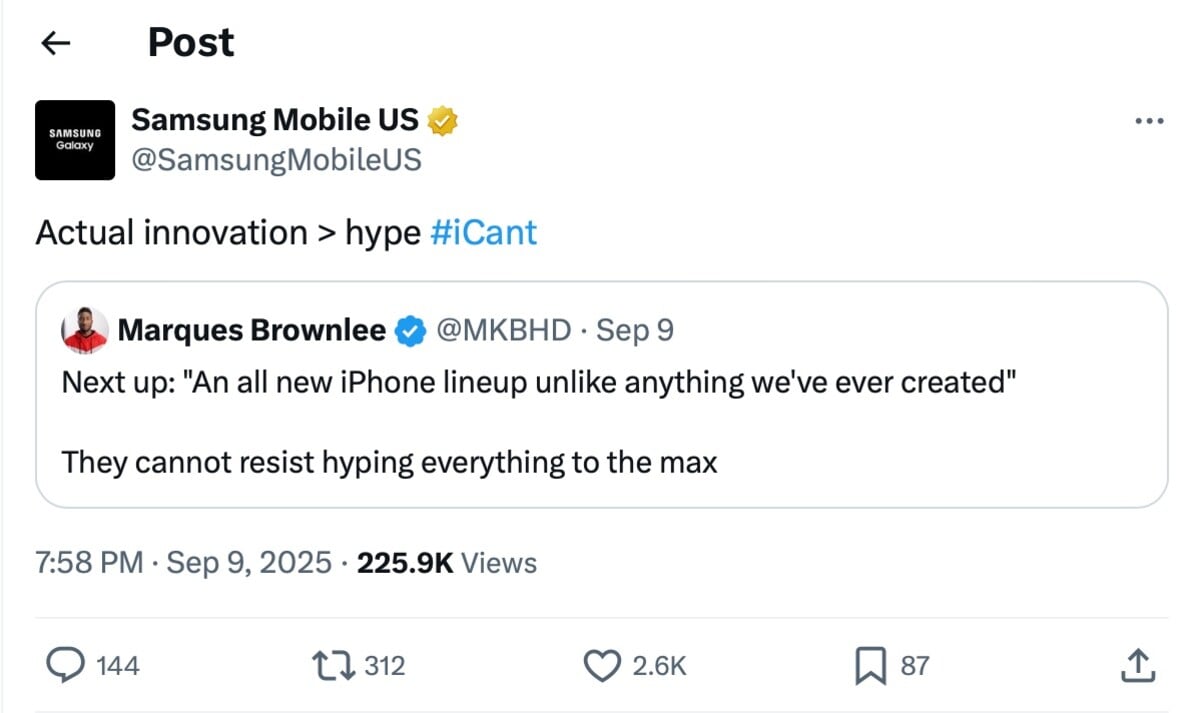1200x713 pixels.
Task: Open the #iCant hashtag
Action: tap(483, 233)
